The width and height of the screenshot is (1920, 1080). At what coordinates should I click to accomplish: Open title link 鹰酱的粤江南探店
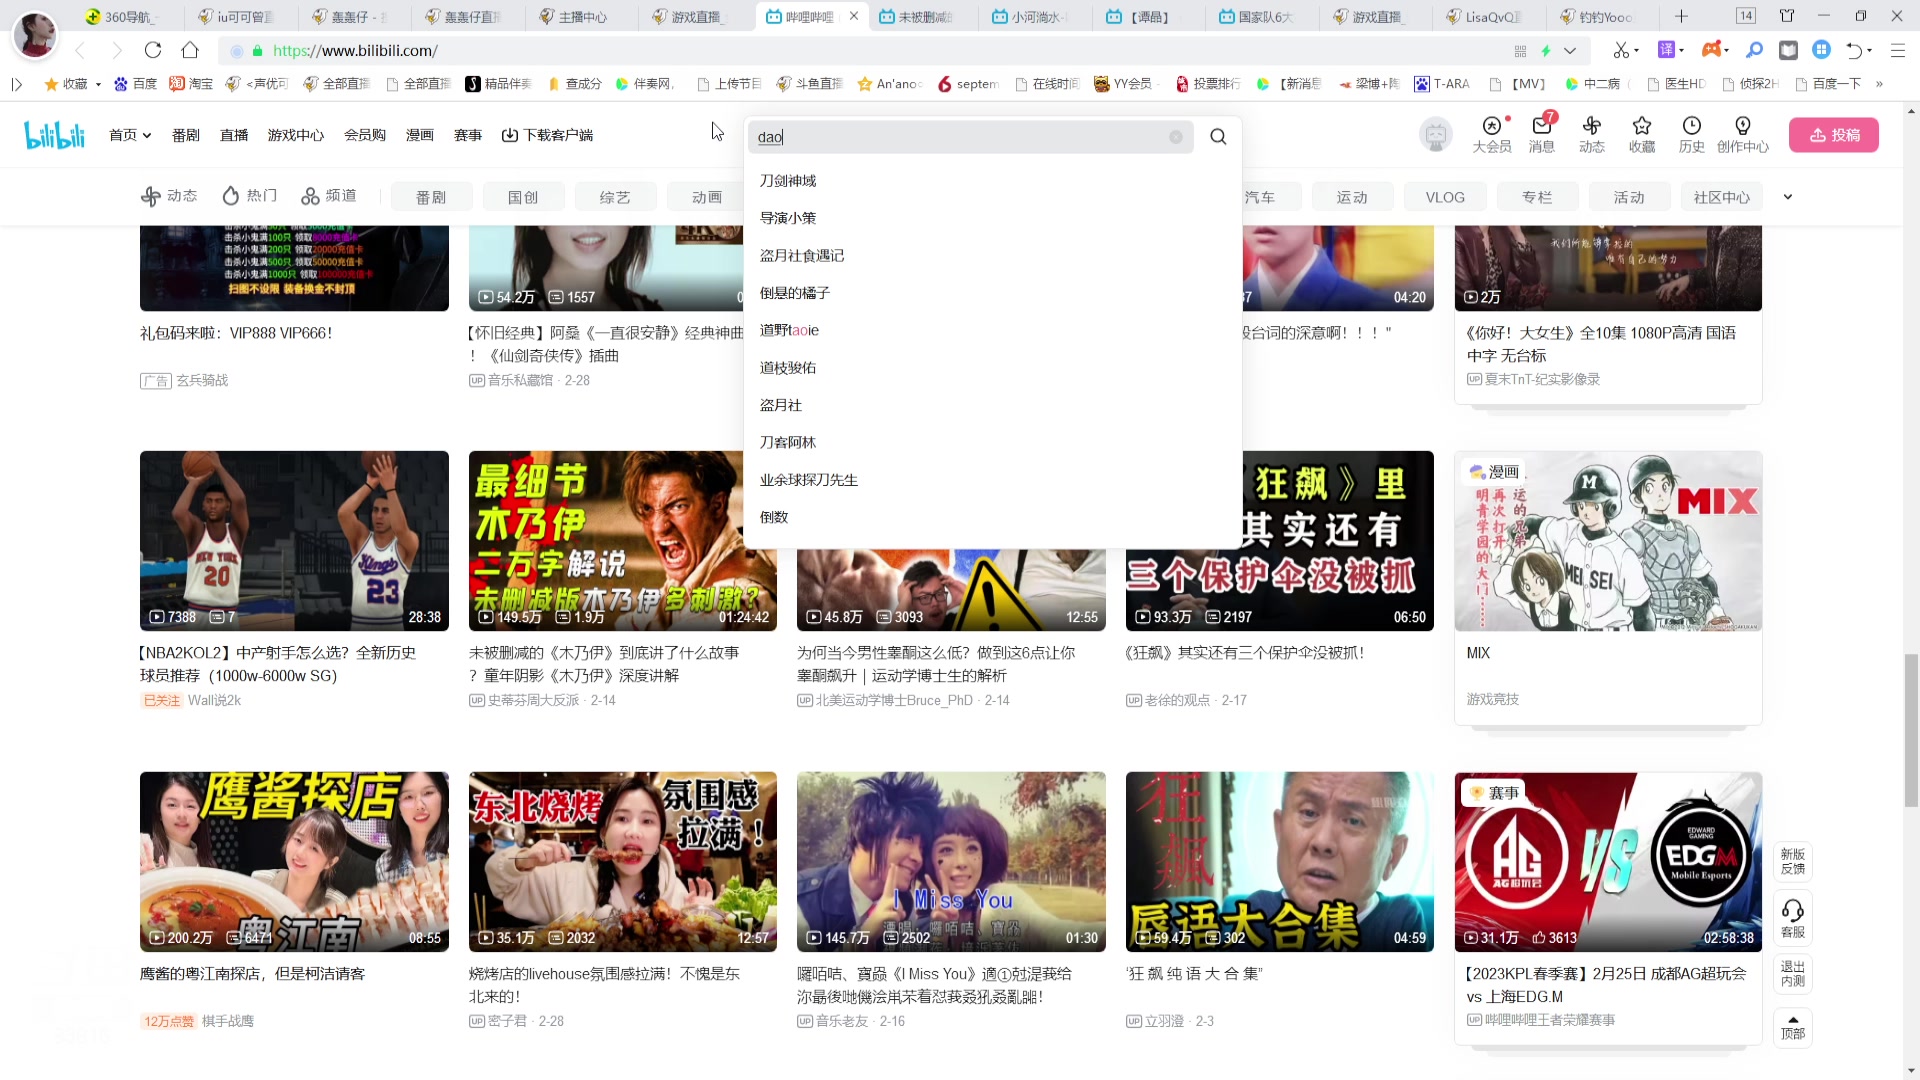click(x=252, y=973)
